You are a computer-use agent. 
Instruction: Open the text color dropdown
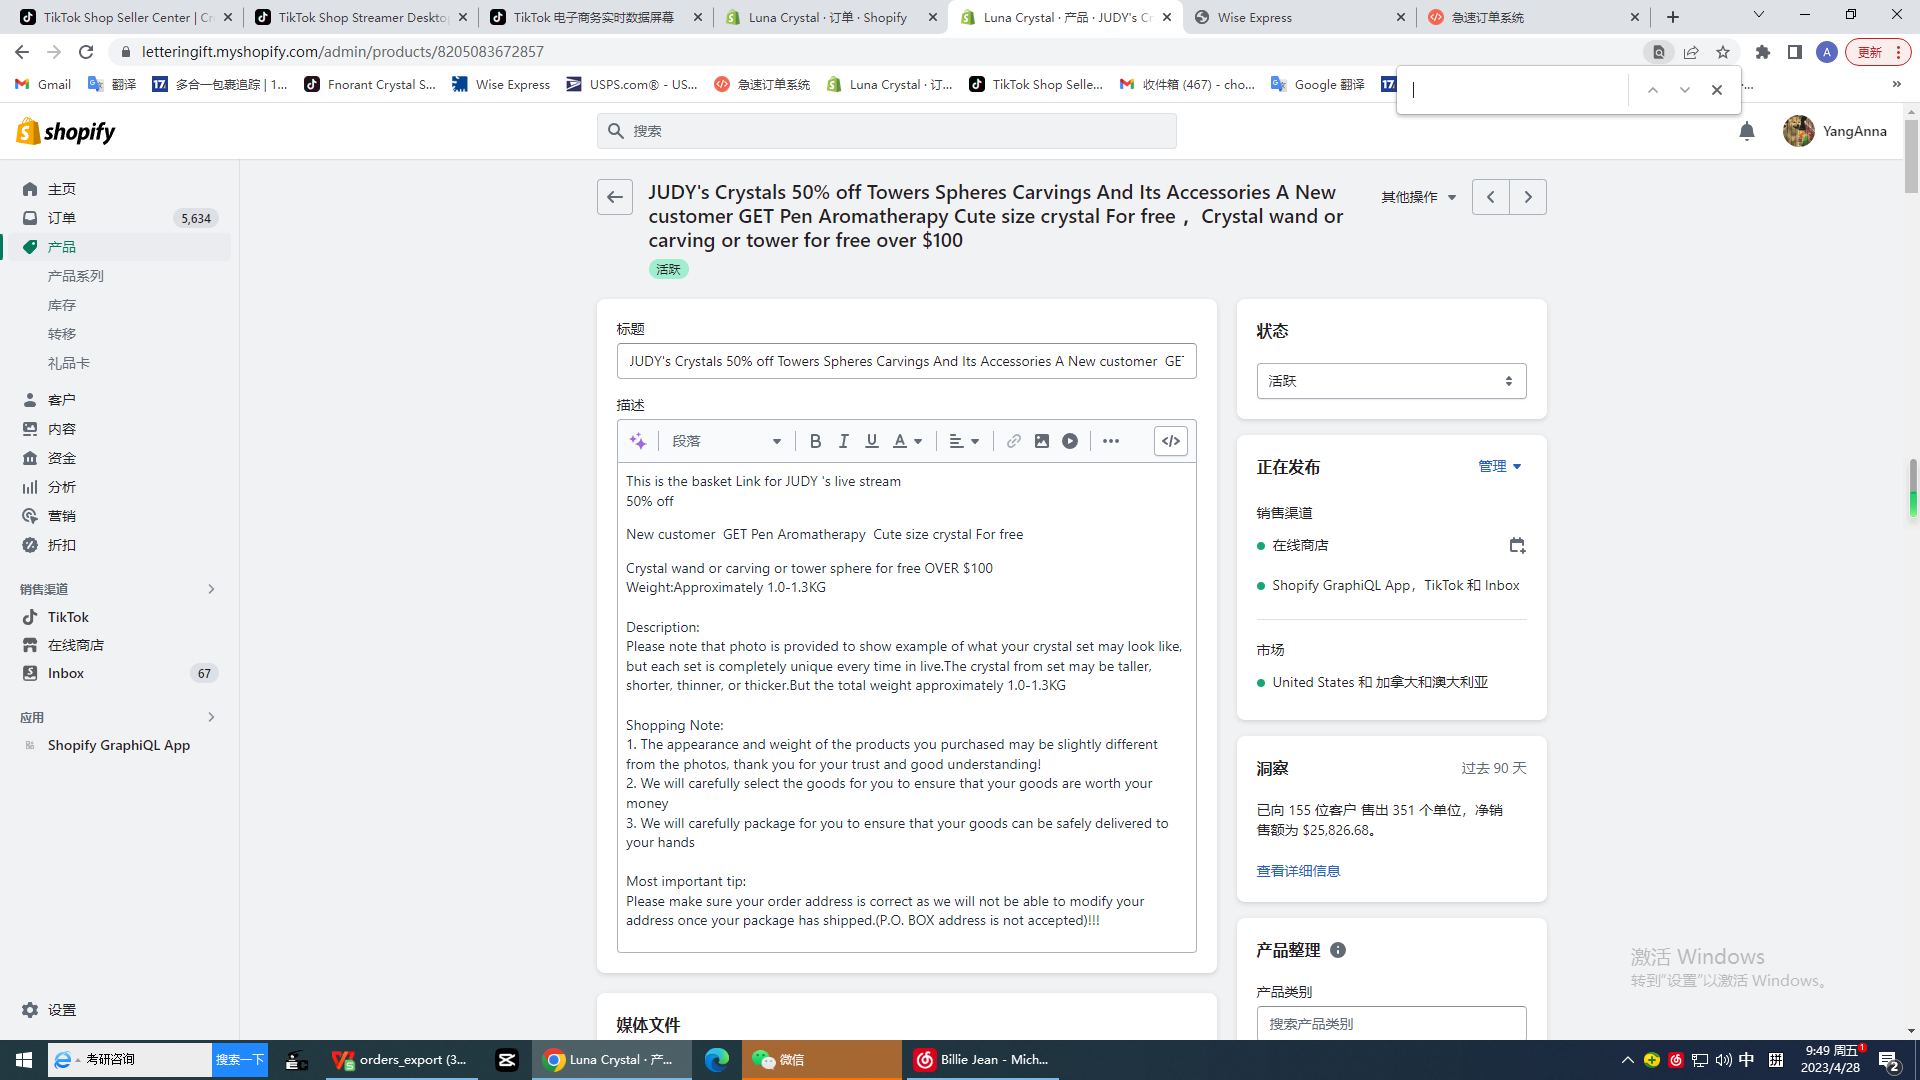907,441
